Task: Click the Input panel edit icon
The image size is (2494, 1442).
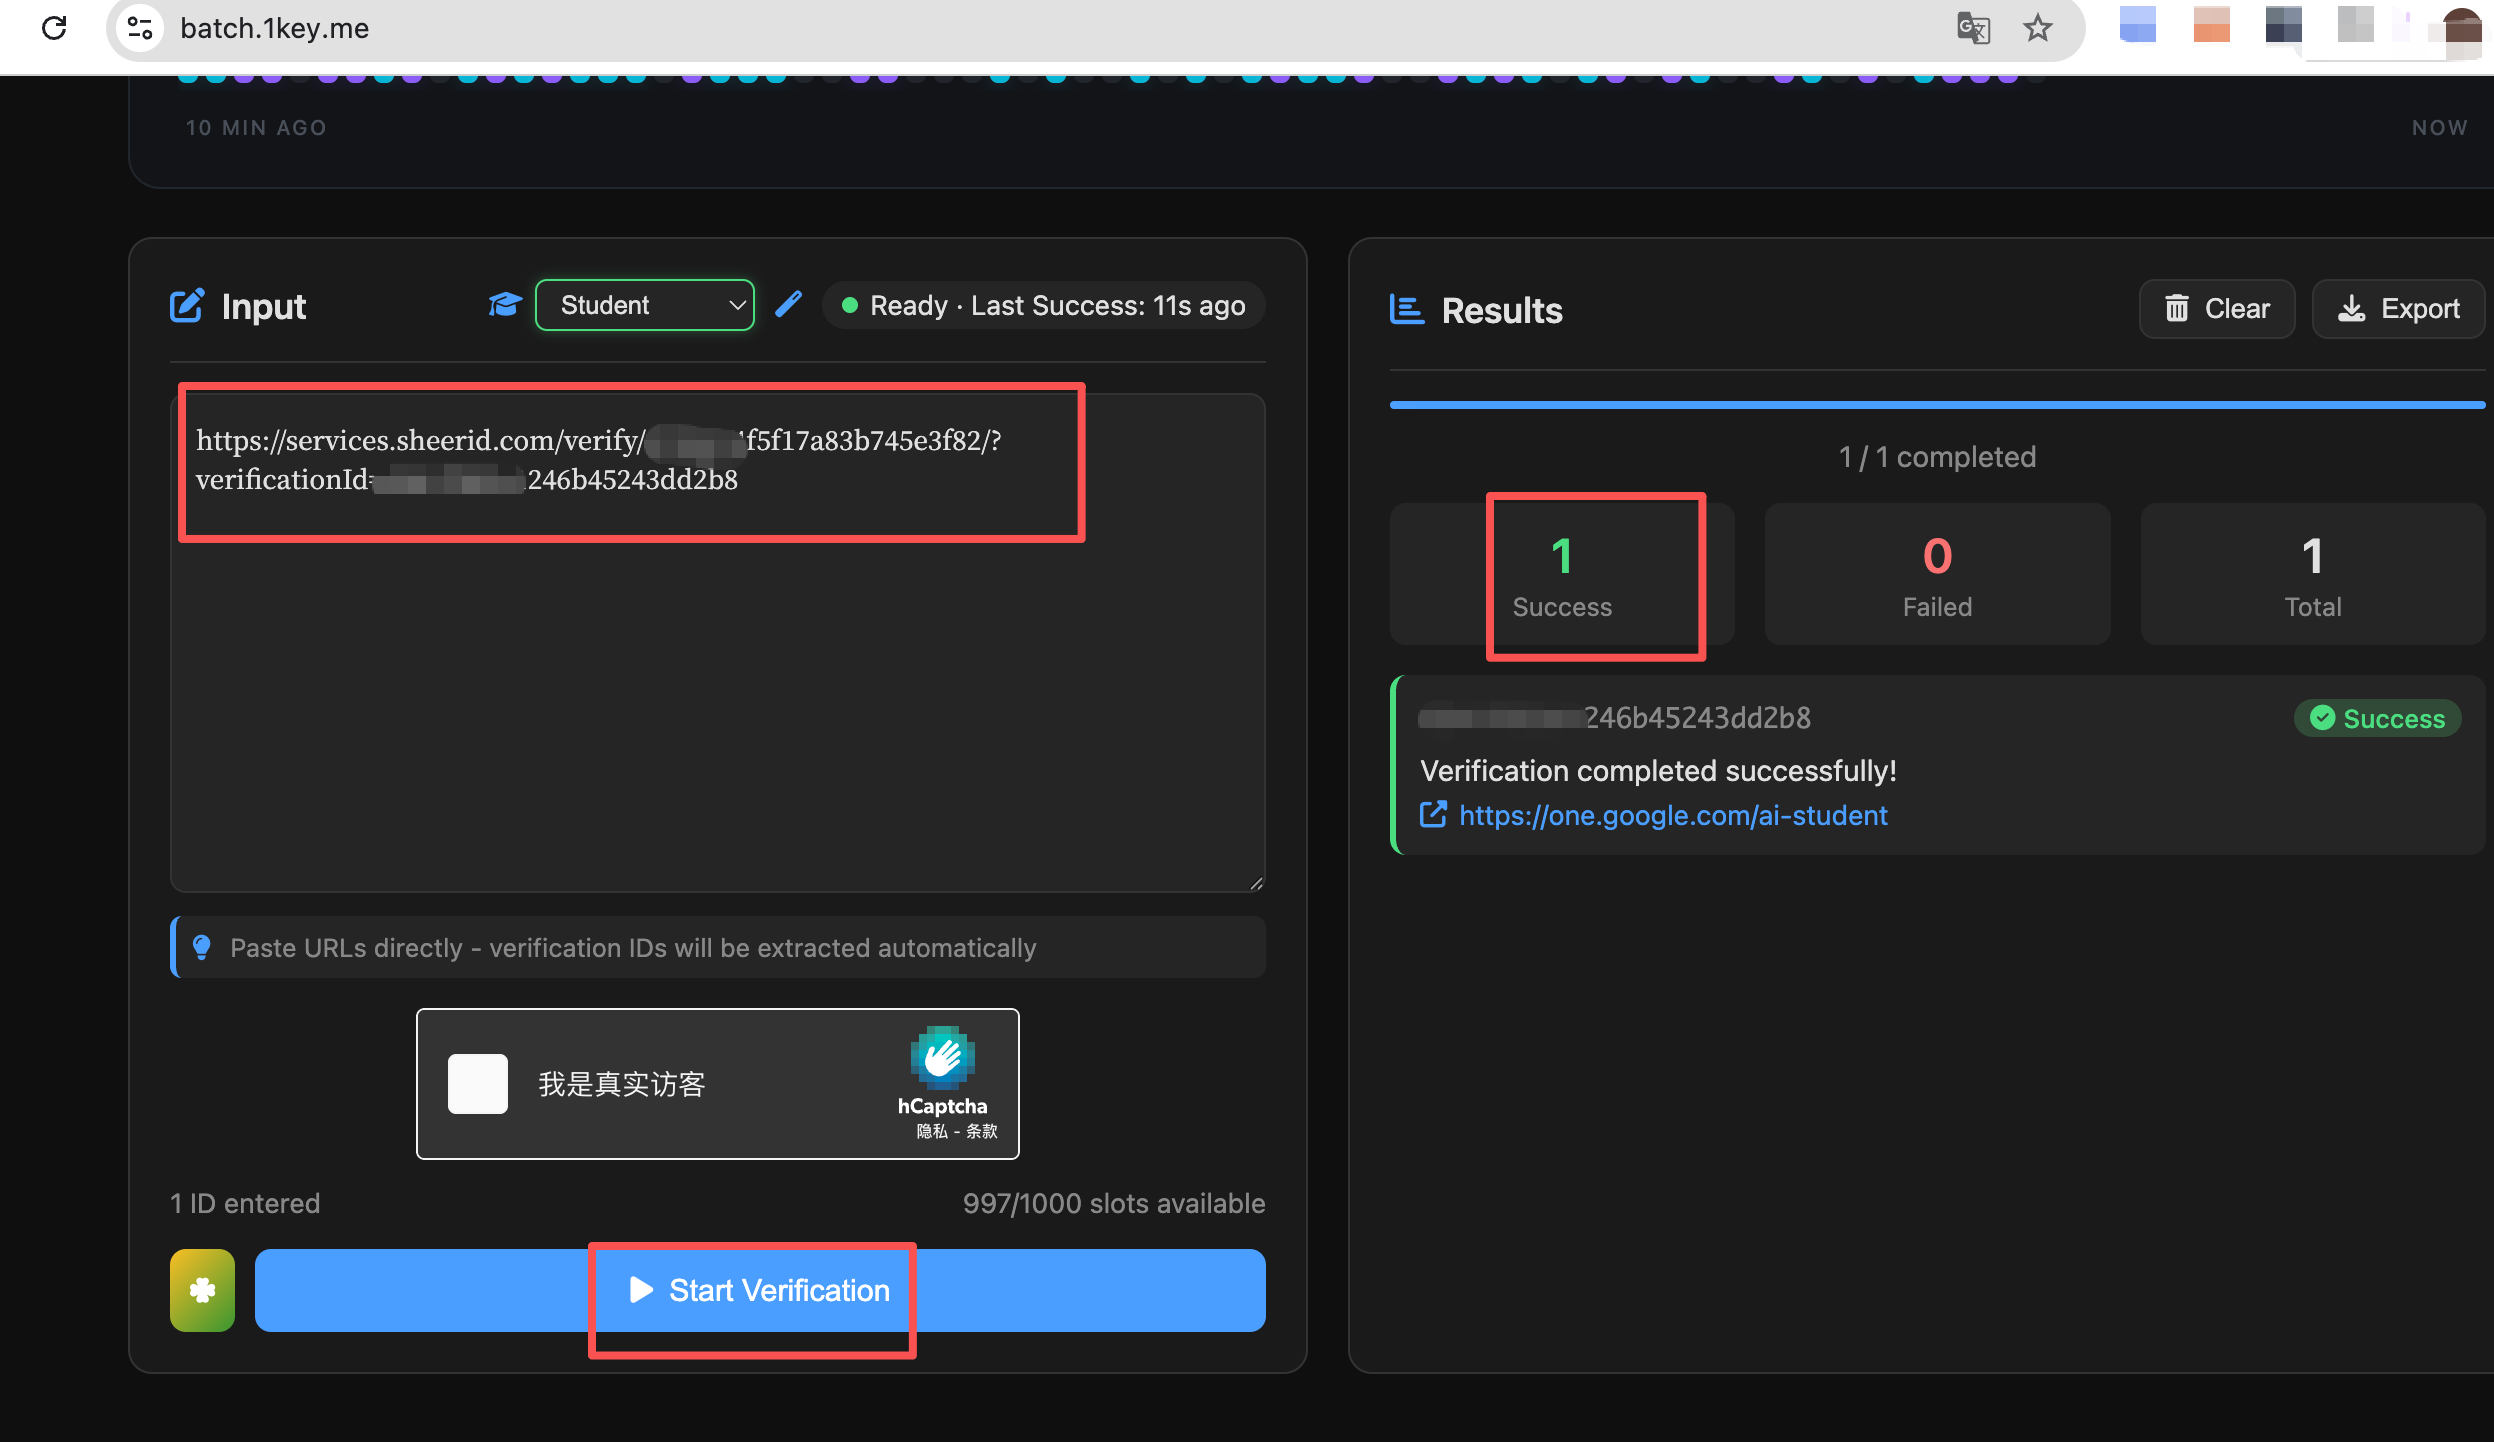Action: 187,305
